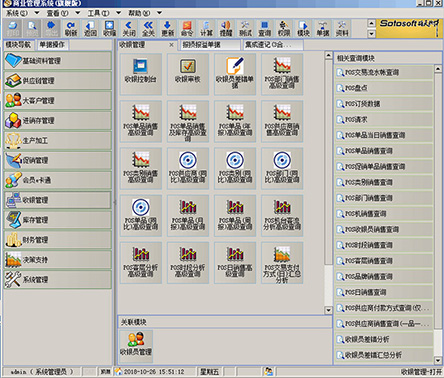The height and width of the screenshot is (378, 444).
Task: Select 基础资料管理 in module navigation
Action: tap(58, 61)
